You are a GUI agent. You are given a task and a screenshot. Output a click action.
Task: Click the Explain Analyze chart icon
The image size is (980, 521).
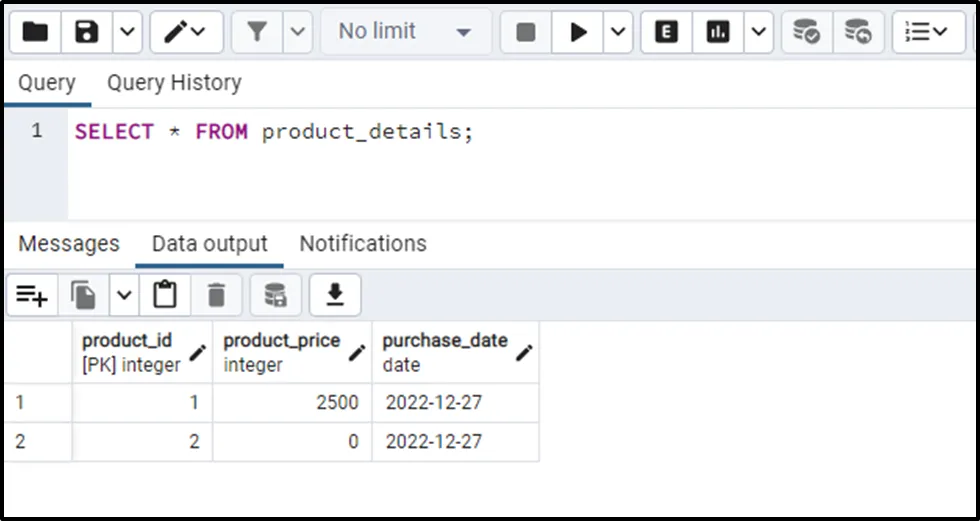[x=717, y=32]
